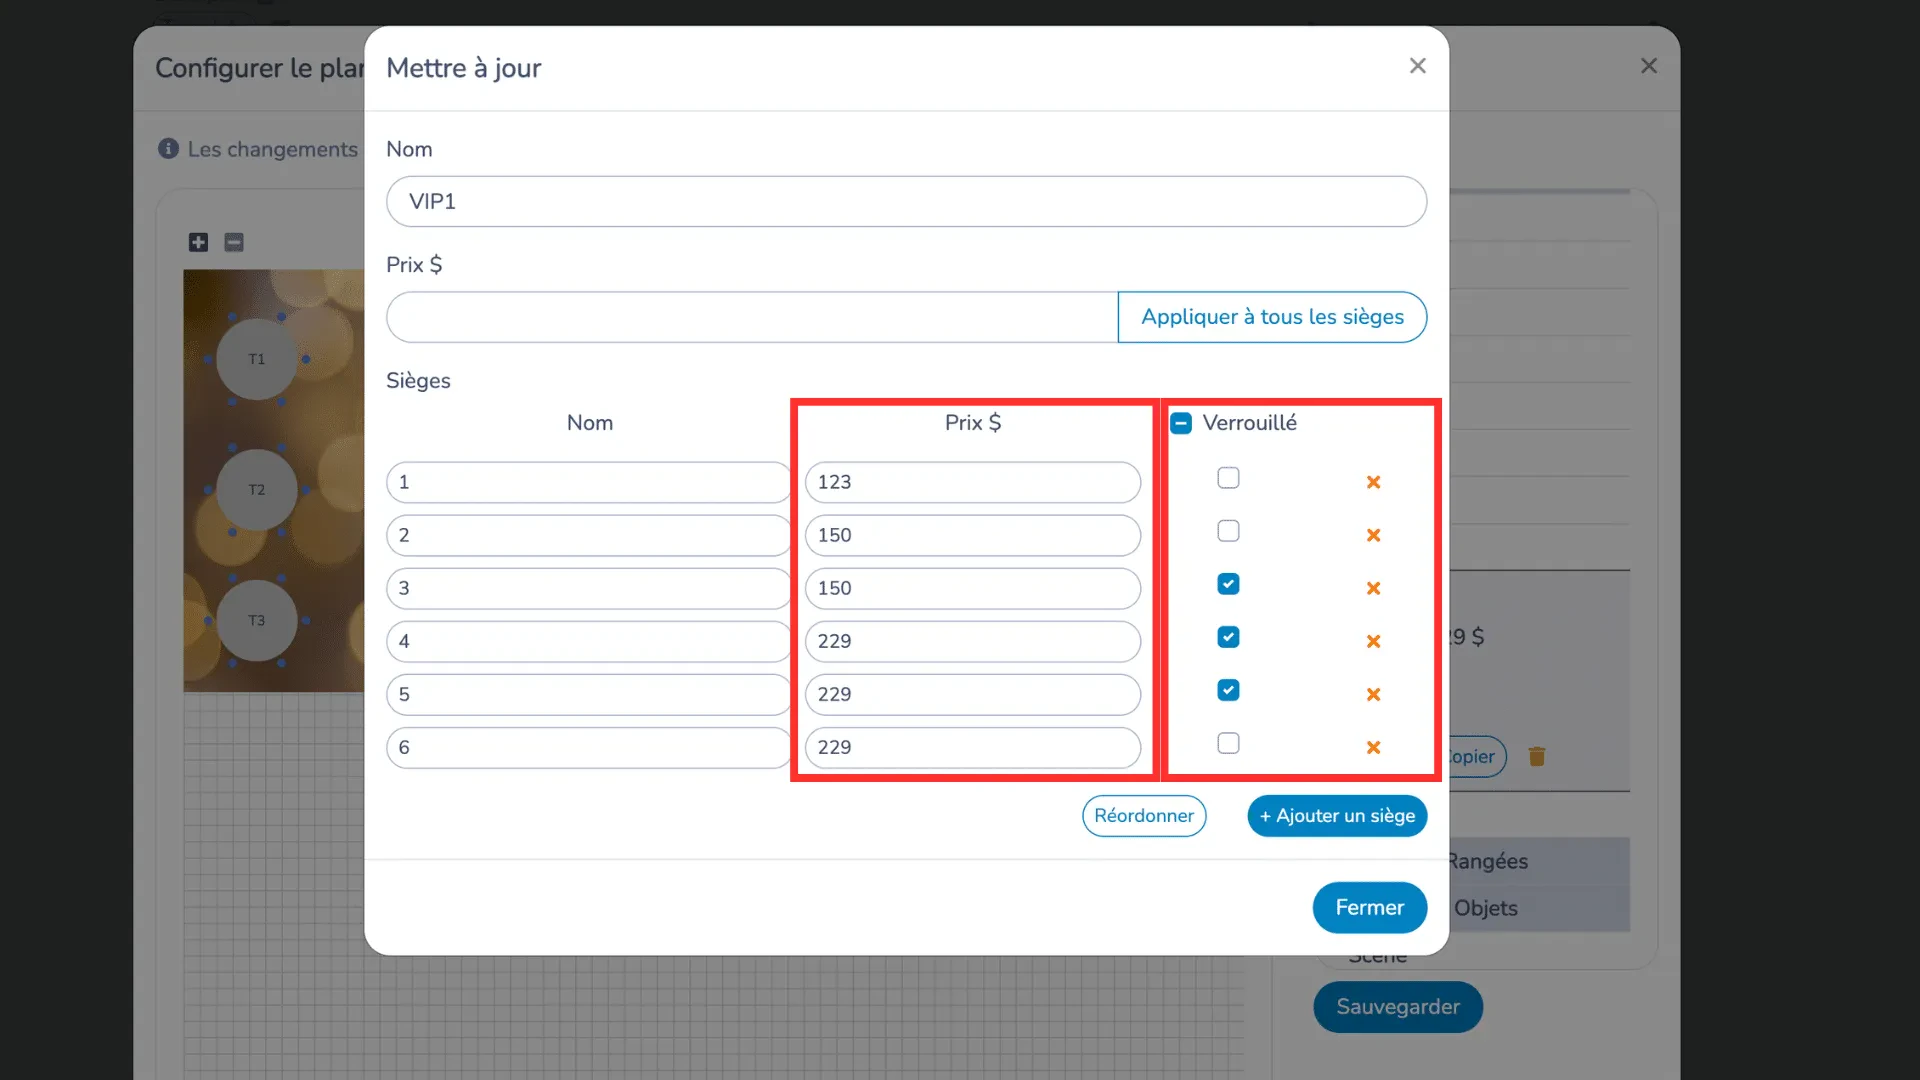The image size is (1920, 1080).
Task: Close the Mettre à jour dialog
Action: (1417, 66)
